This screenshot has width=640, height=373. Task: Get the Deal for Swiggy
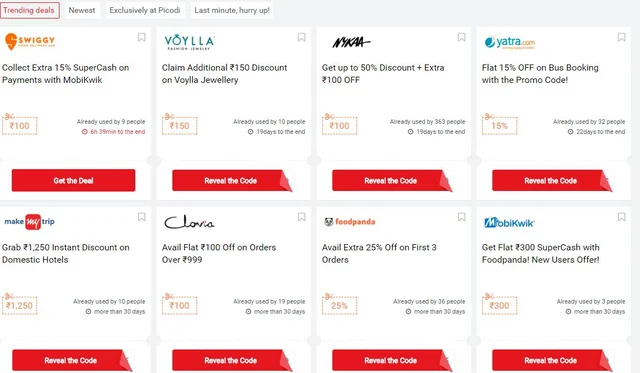(73, 180)
